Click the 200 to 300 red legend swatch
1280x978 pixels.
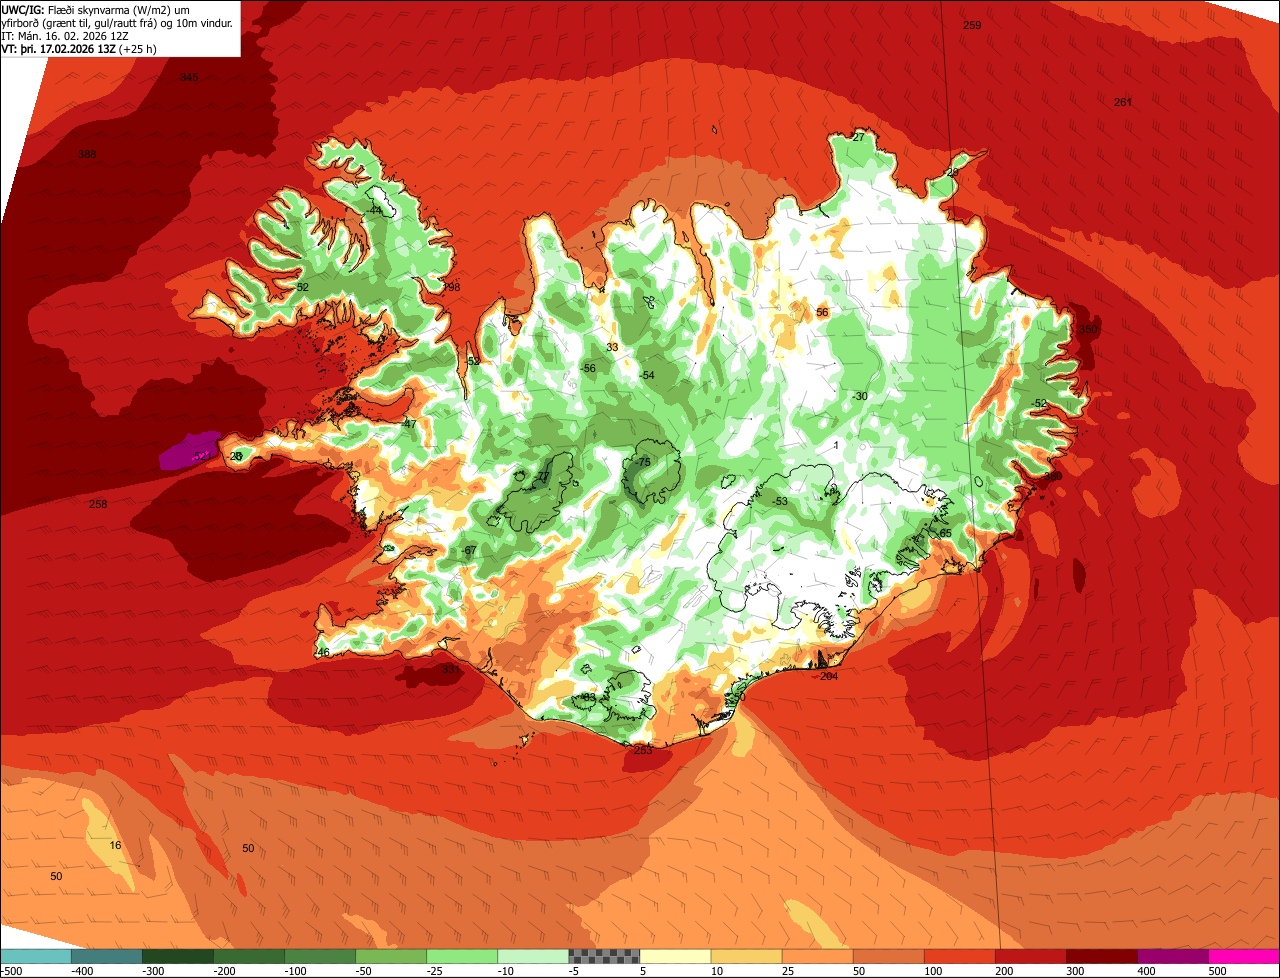(x=1030, y=956)
